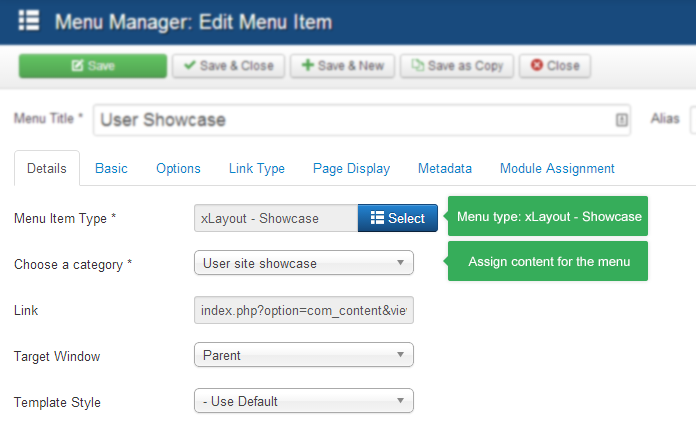This screenshot has width=696, height=448.
Task: Open the Details tab
Action: coord(47,169)
